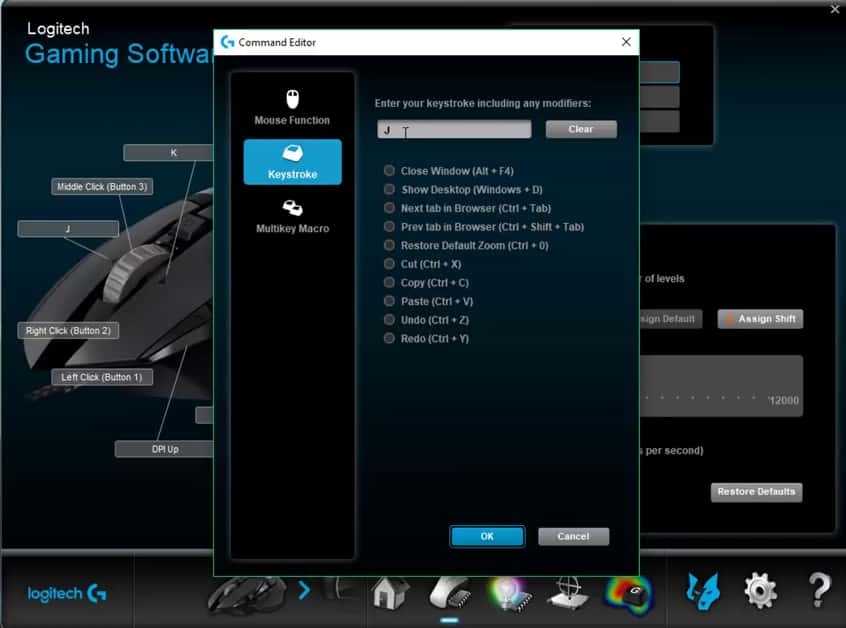
Task: Click the Right Click (Button 2) label
Action: (x=68, y=331)
